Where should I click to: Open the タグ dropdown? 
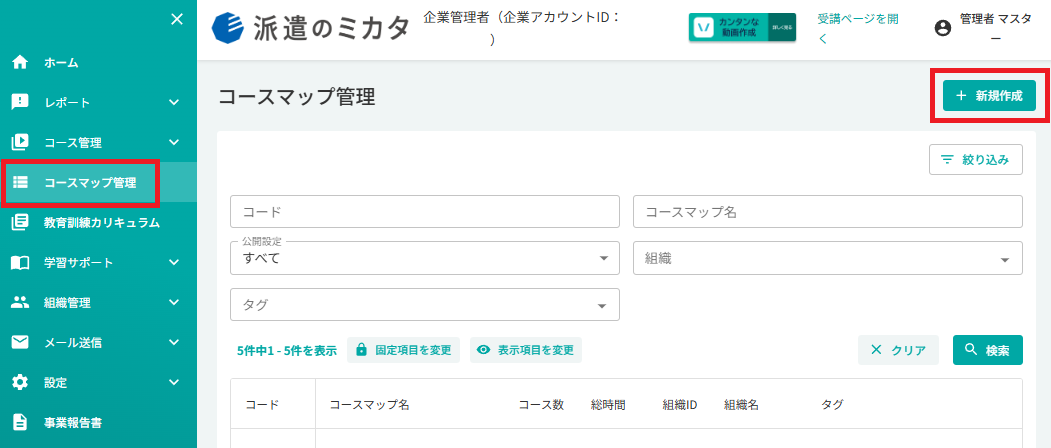[425, 304]
